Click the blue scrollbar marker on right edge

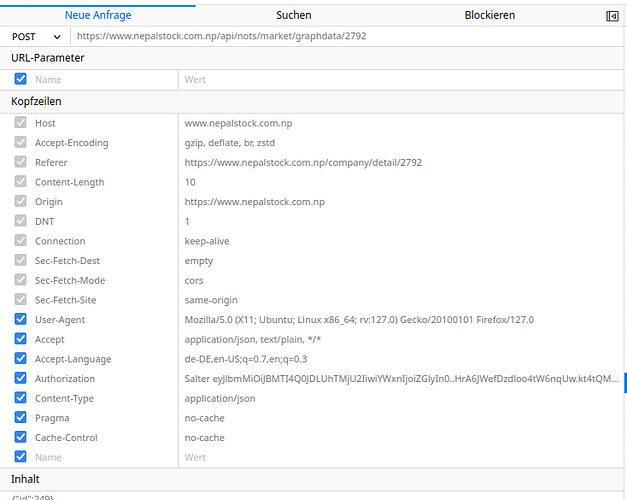624,381
